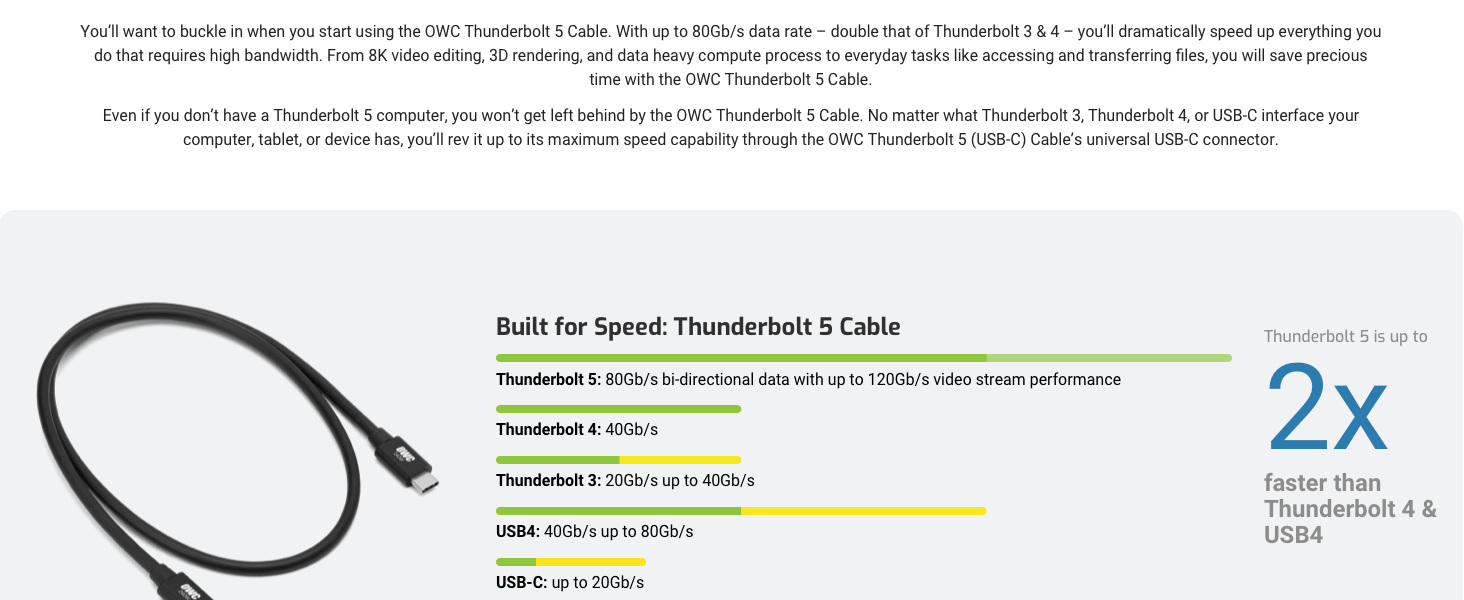1464x600 pixels.
Task: Click the "USB4: 40Gb/s up to 80Gb/s" label
Action: tap(594, 532)
